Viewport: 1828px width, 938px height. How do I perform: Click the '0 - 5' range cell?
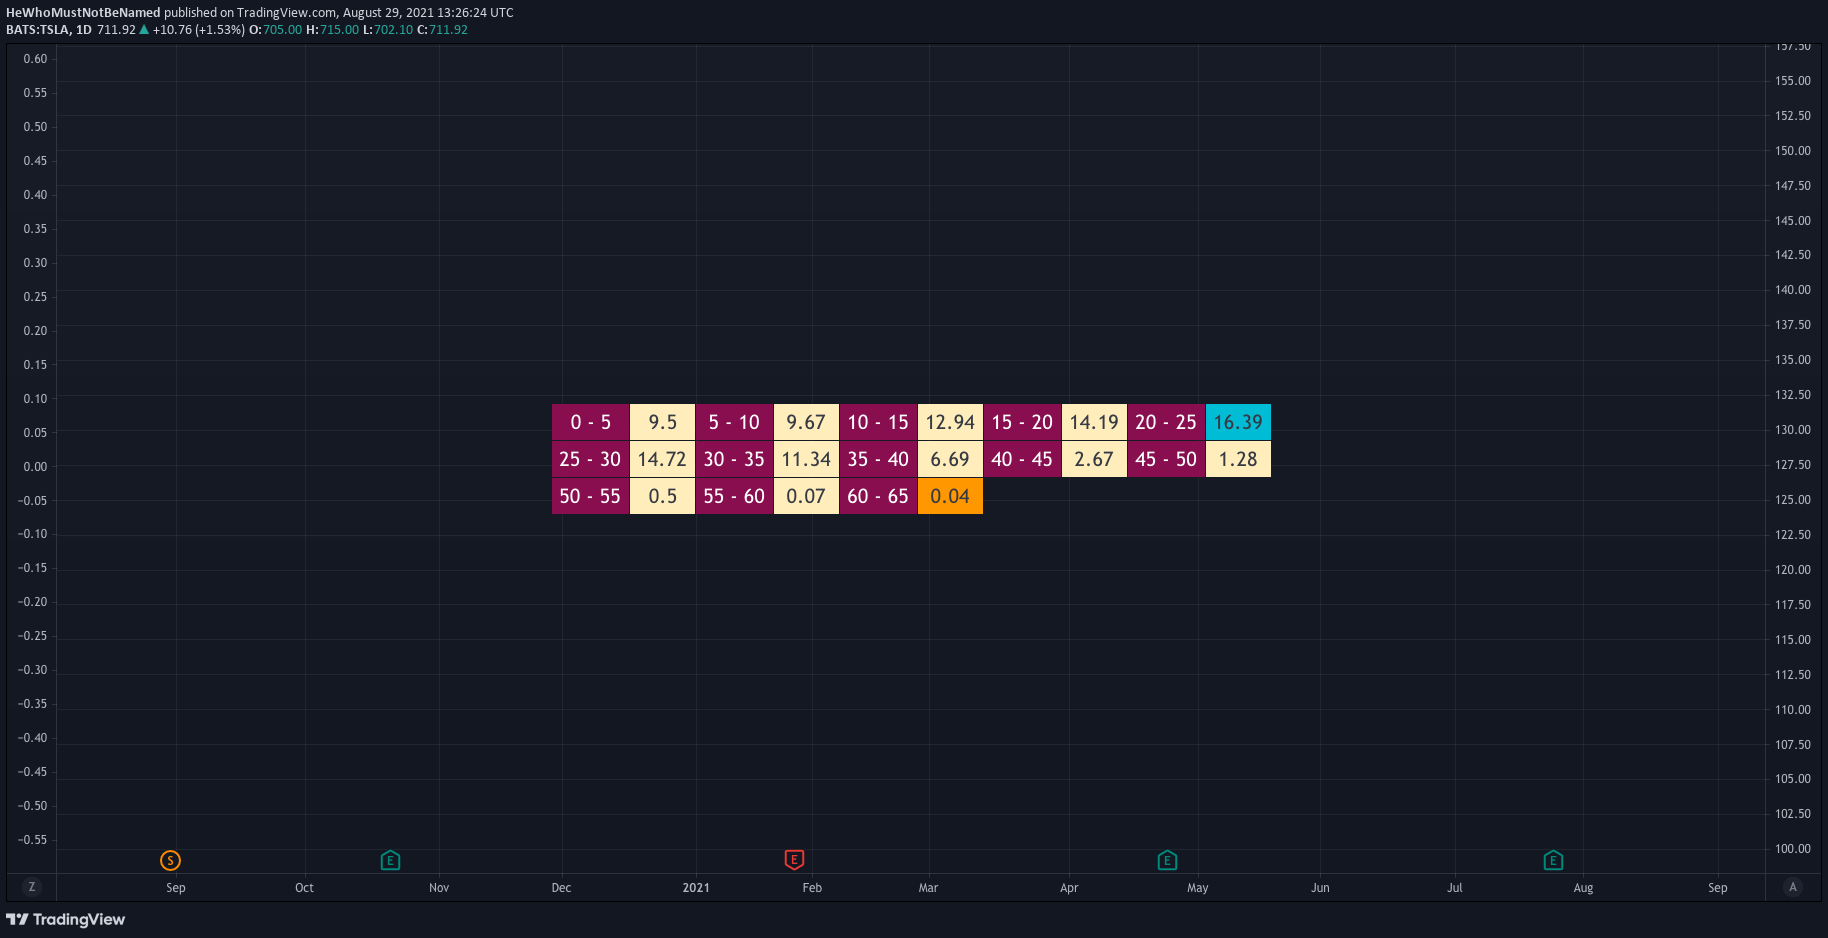coord(590,422)
